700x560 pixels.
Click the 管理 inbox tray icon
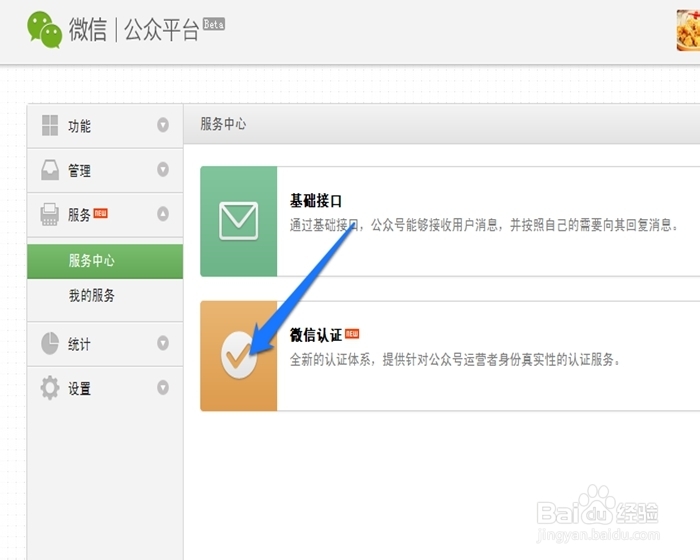click(x=50, y=170)
